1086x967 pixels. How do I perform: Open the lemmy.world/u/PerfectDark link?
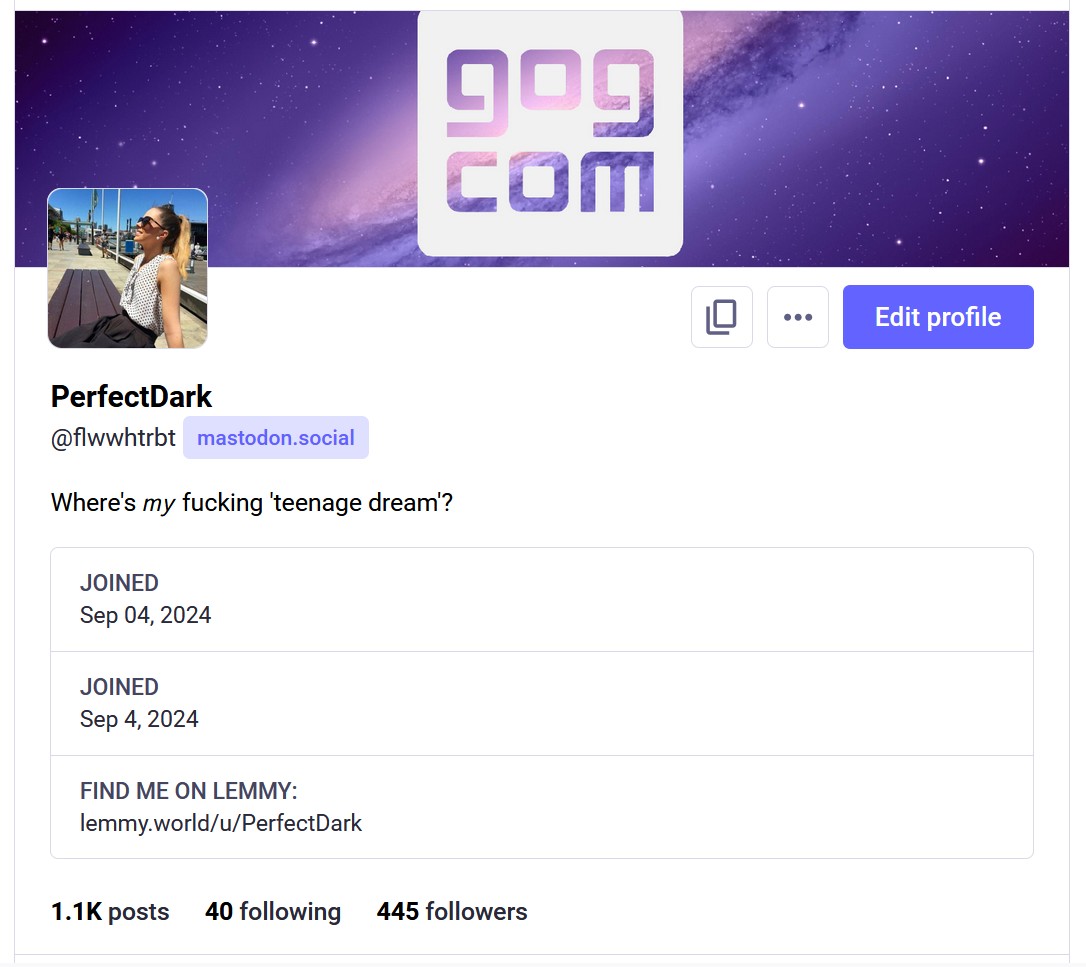221,823
